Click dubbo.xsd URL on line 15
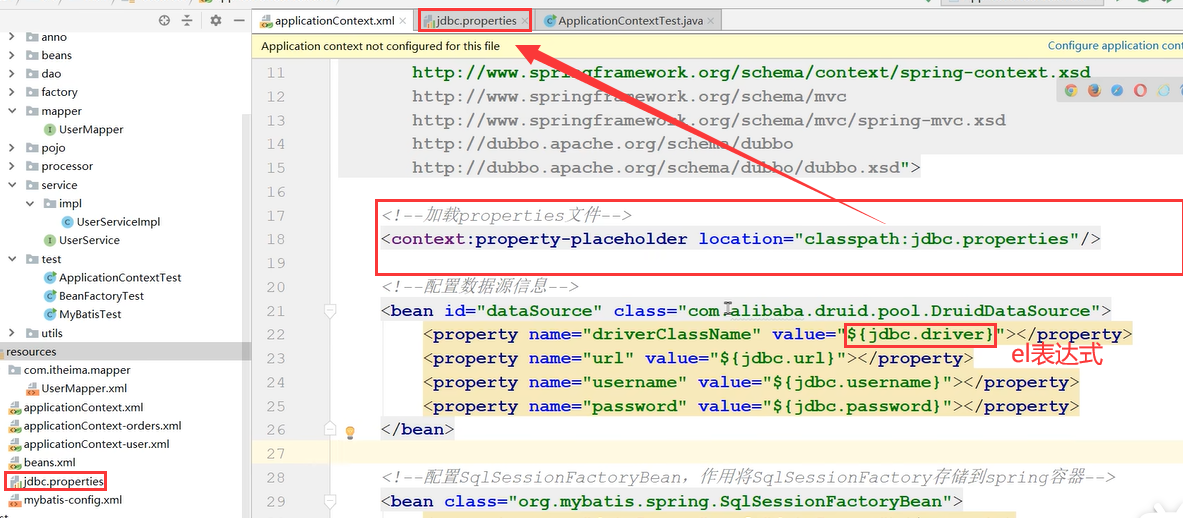Viewport: 1183px width, 518px height. 657,168
